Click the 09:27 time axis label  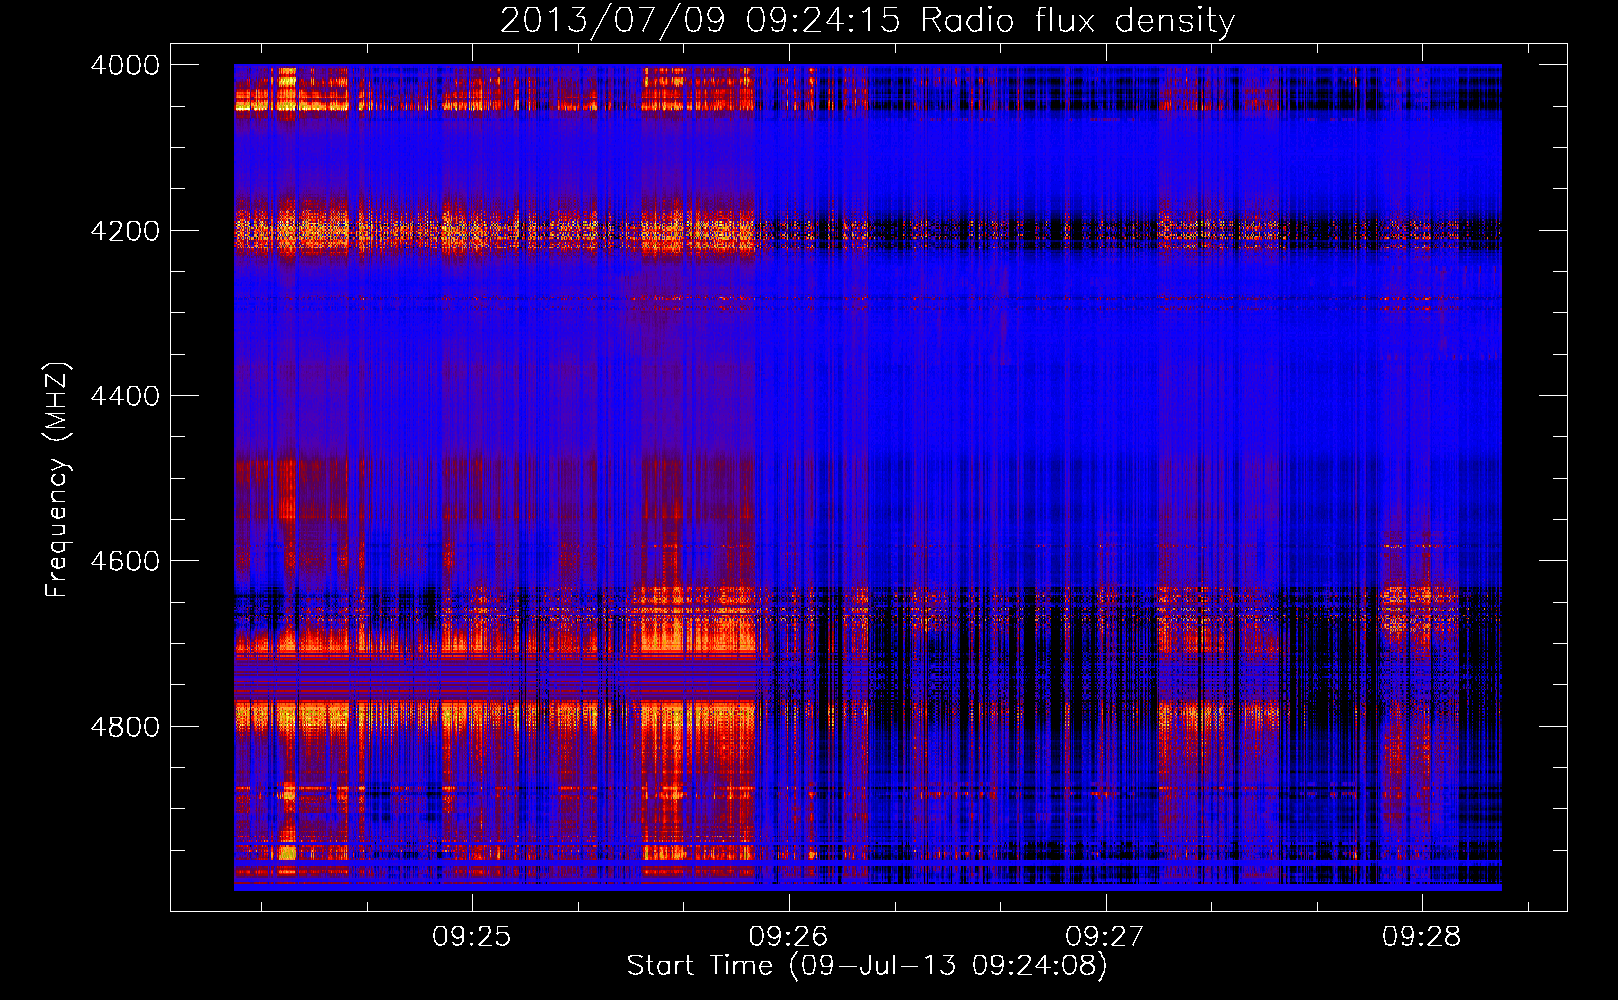tap(1104, 936)
